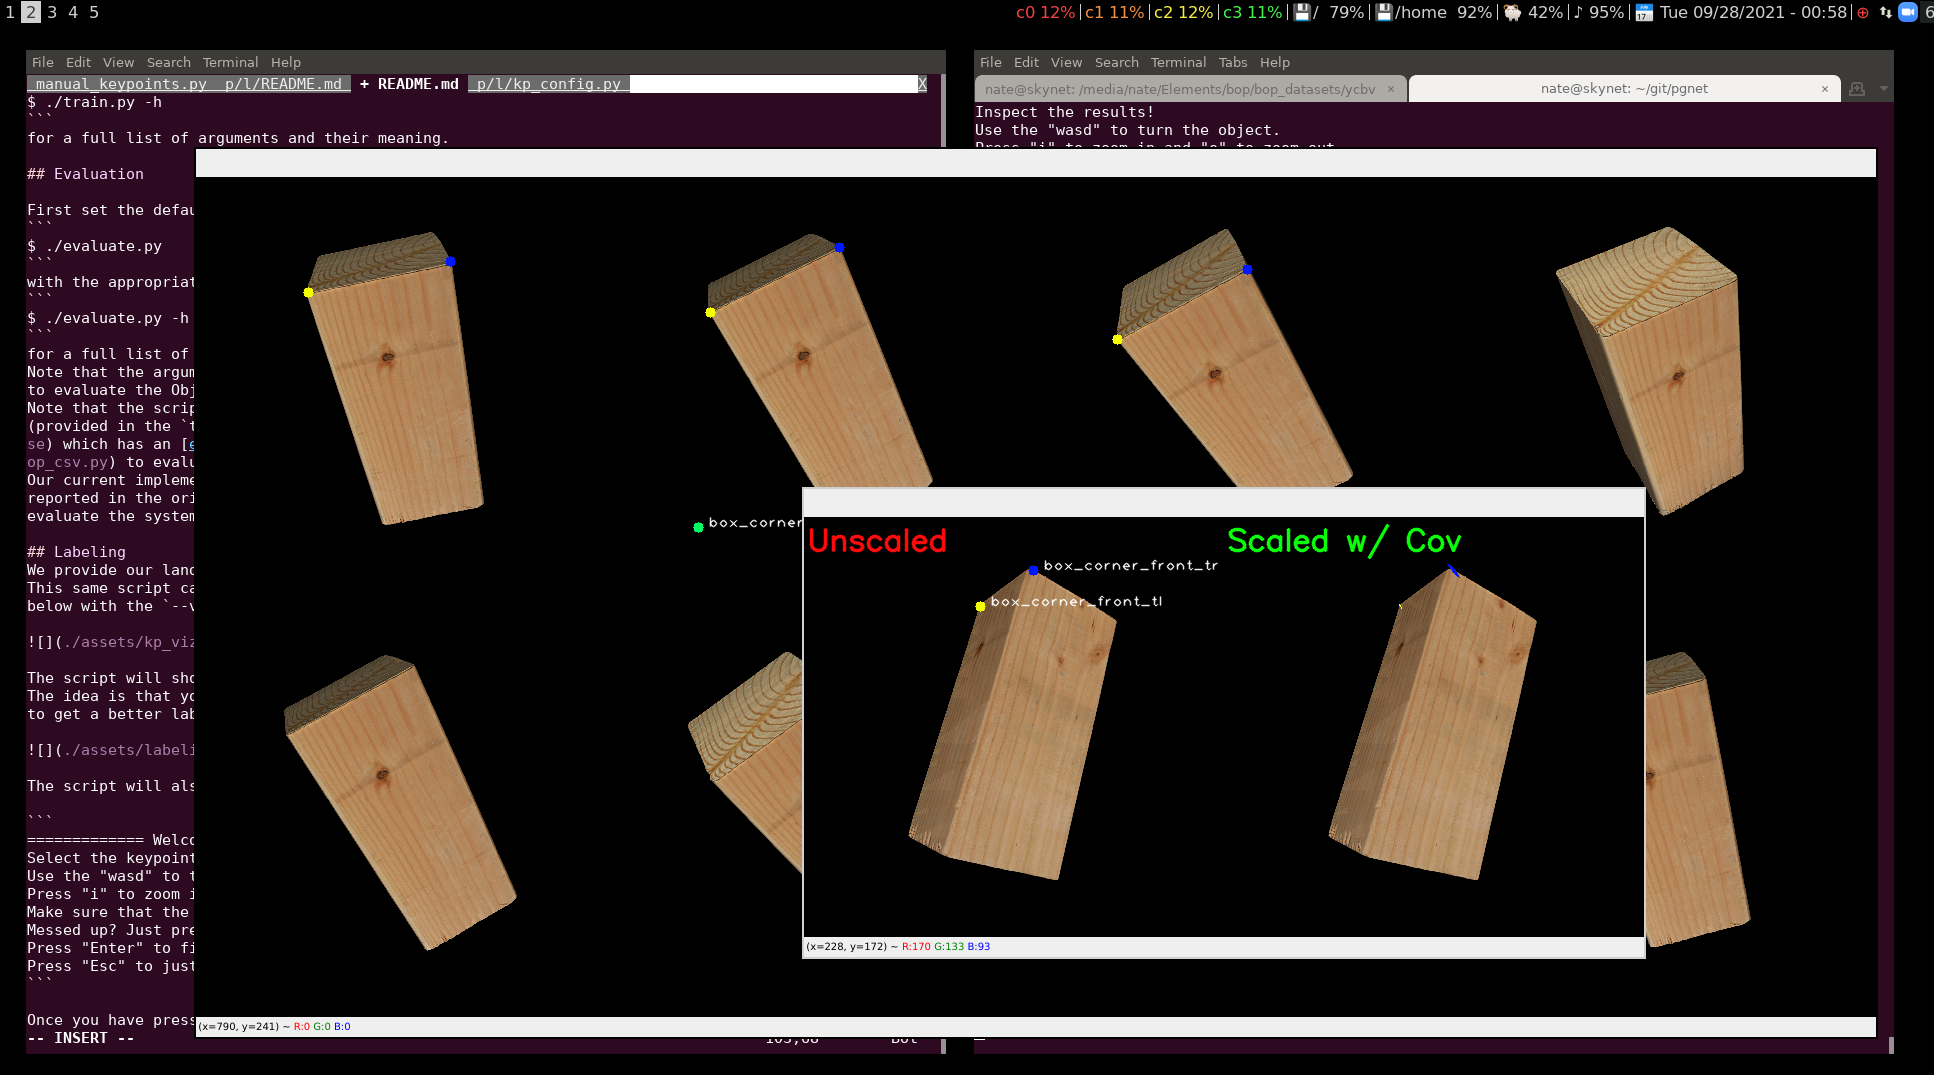Close the ~/git/pgnet terminal tab
The height and width of the screenshot is (1075, 1934).
1825,89
